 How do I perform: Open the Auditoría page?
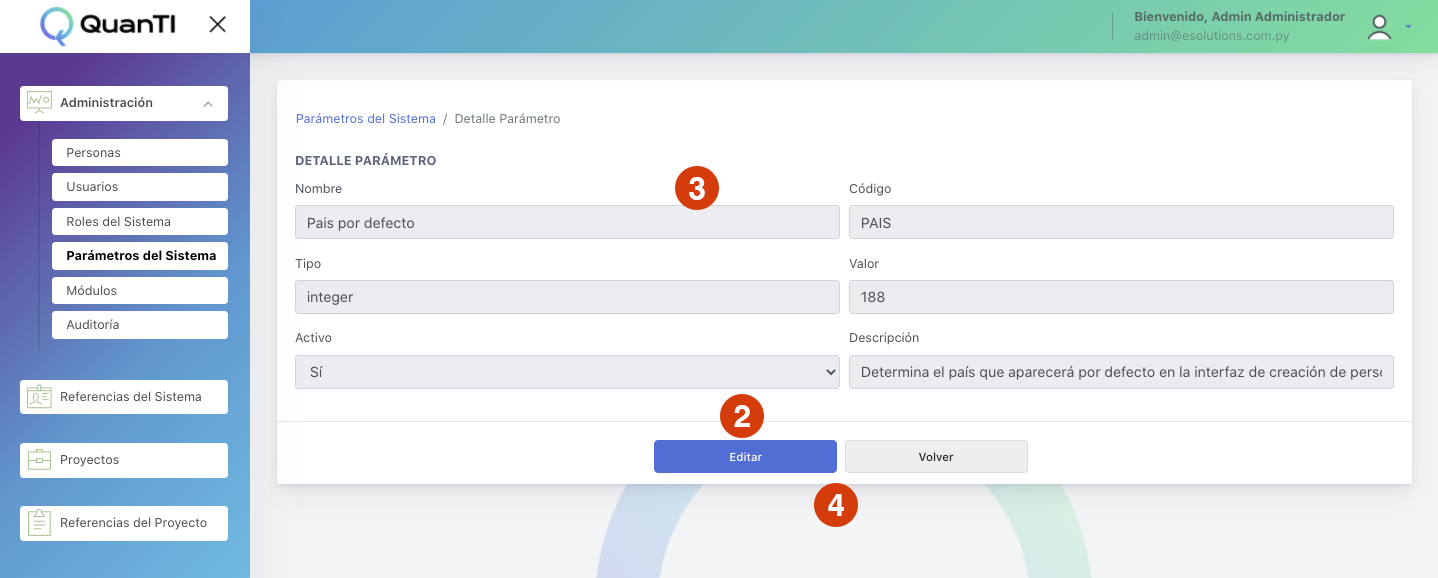point(140,325)
